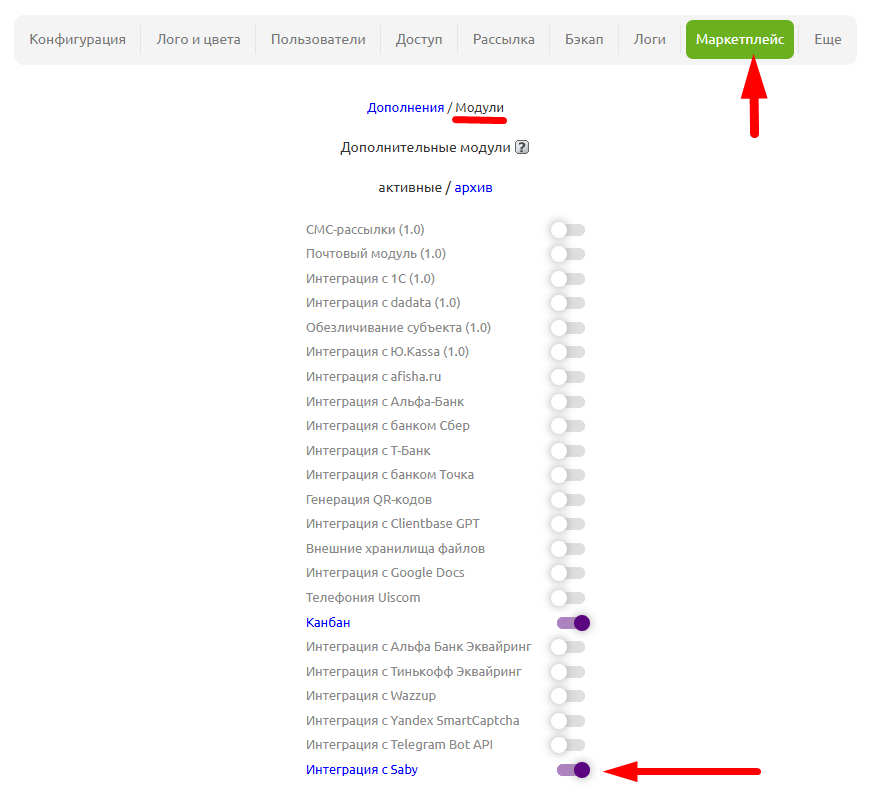Enable Интеграция с 1С toggle
Image resolution: width=873 pixels, height=792 pixels.
coord(567,279)
